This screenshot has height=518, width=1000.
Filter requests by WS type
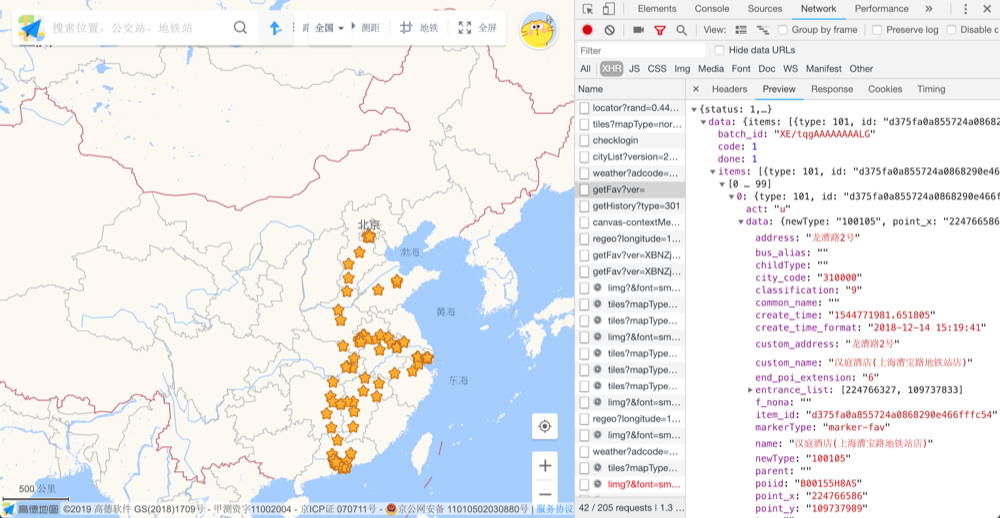tap(791, 69)
